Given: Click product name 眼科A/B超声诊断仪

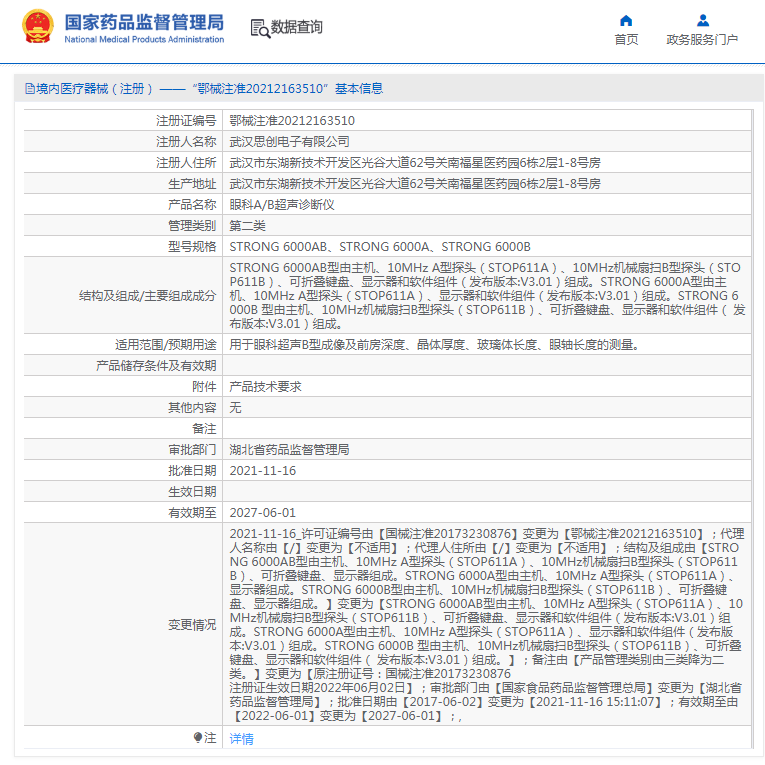Looking at the screenshot, I should pos(281,204).
